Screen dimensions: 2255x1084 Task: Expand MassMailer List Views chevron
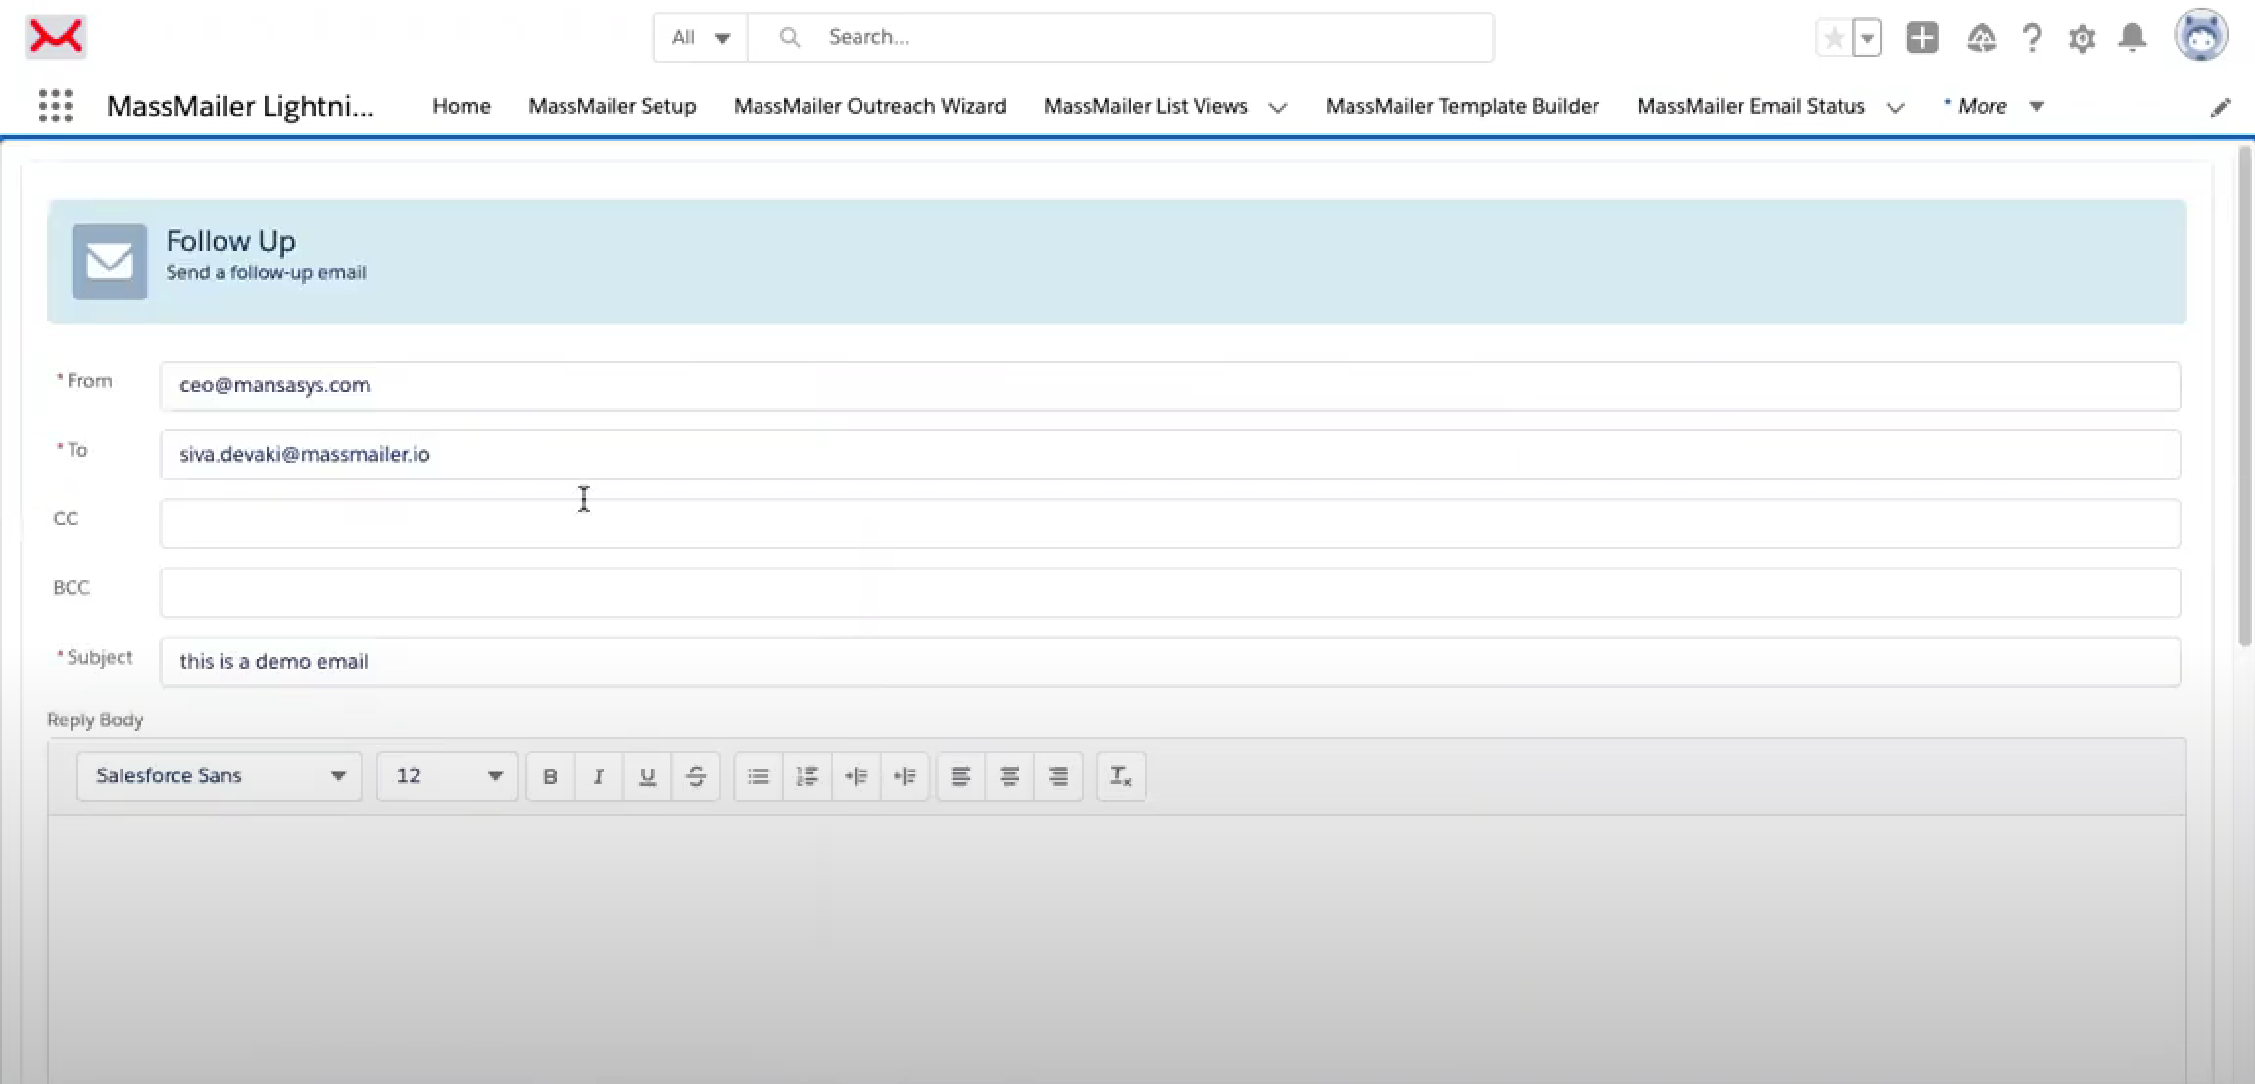[1278, 107]
